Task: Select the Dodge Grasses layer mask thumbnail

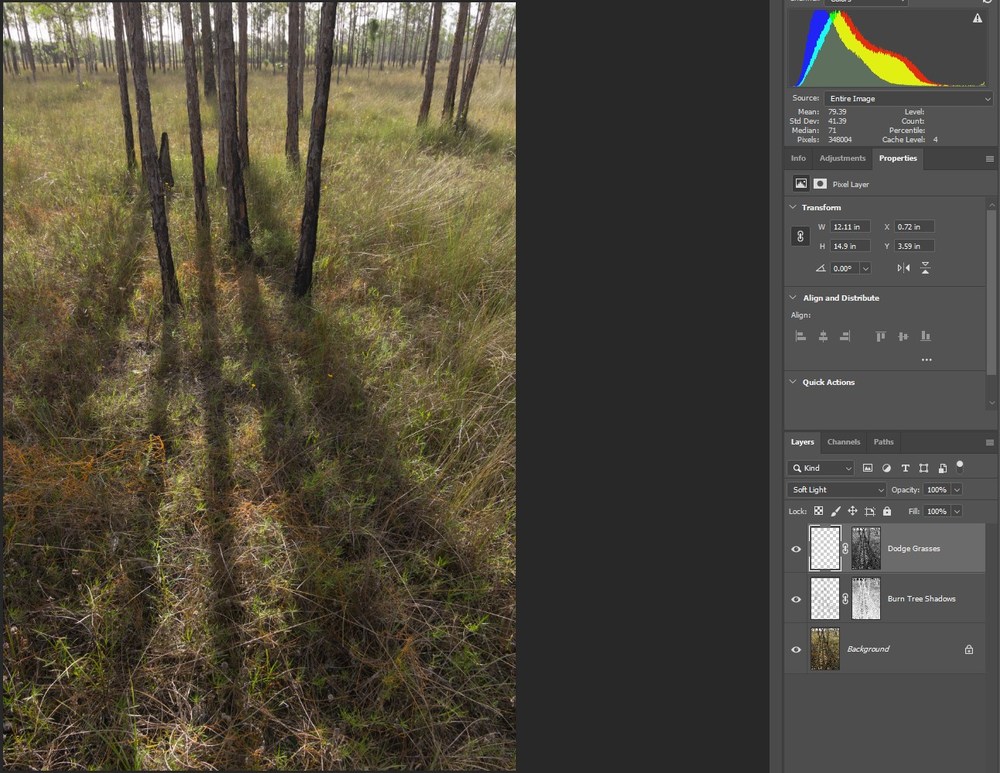Action: (866, 548)
